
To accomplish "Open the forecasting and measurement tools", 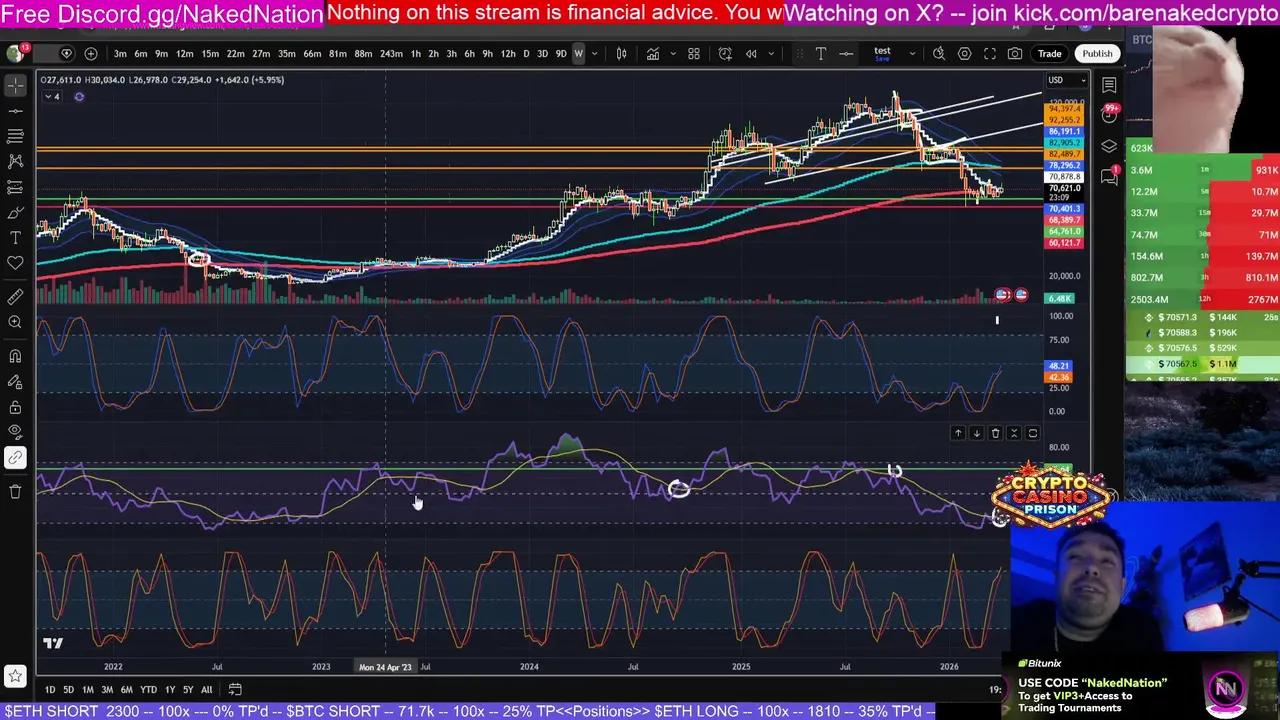I will click(x=15, y=187).
